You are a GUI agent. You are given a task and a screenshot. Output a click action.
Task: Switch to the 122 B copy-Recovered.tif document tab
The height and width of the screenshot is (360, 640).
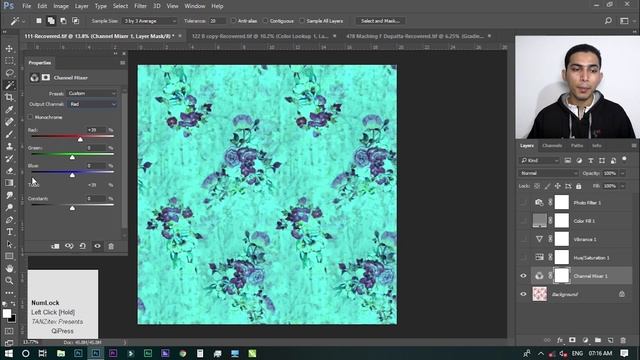point(261,36)
